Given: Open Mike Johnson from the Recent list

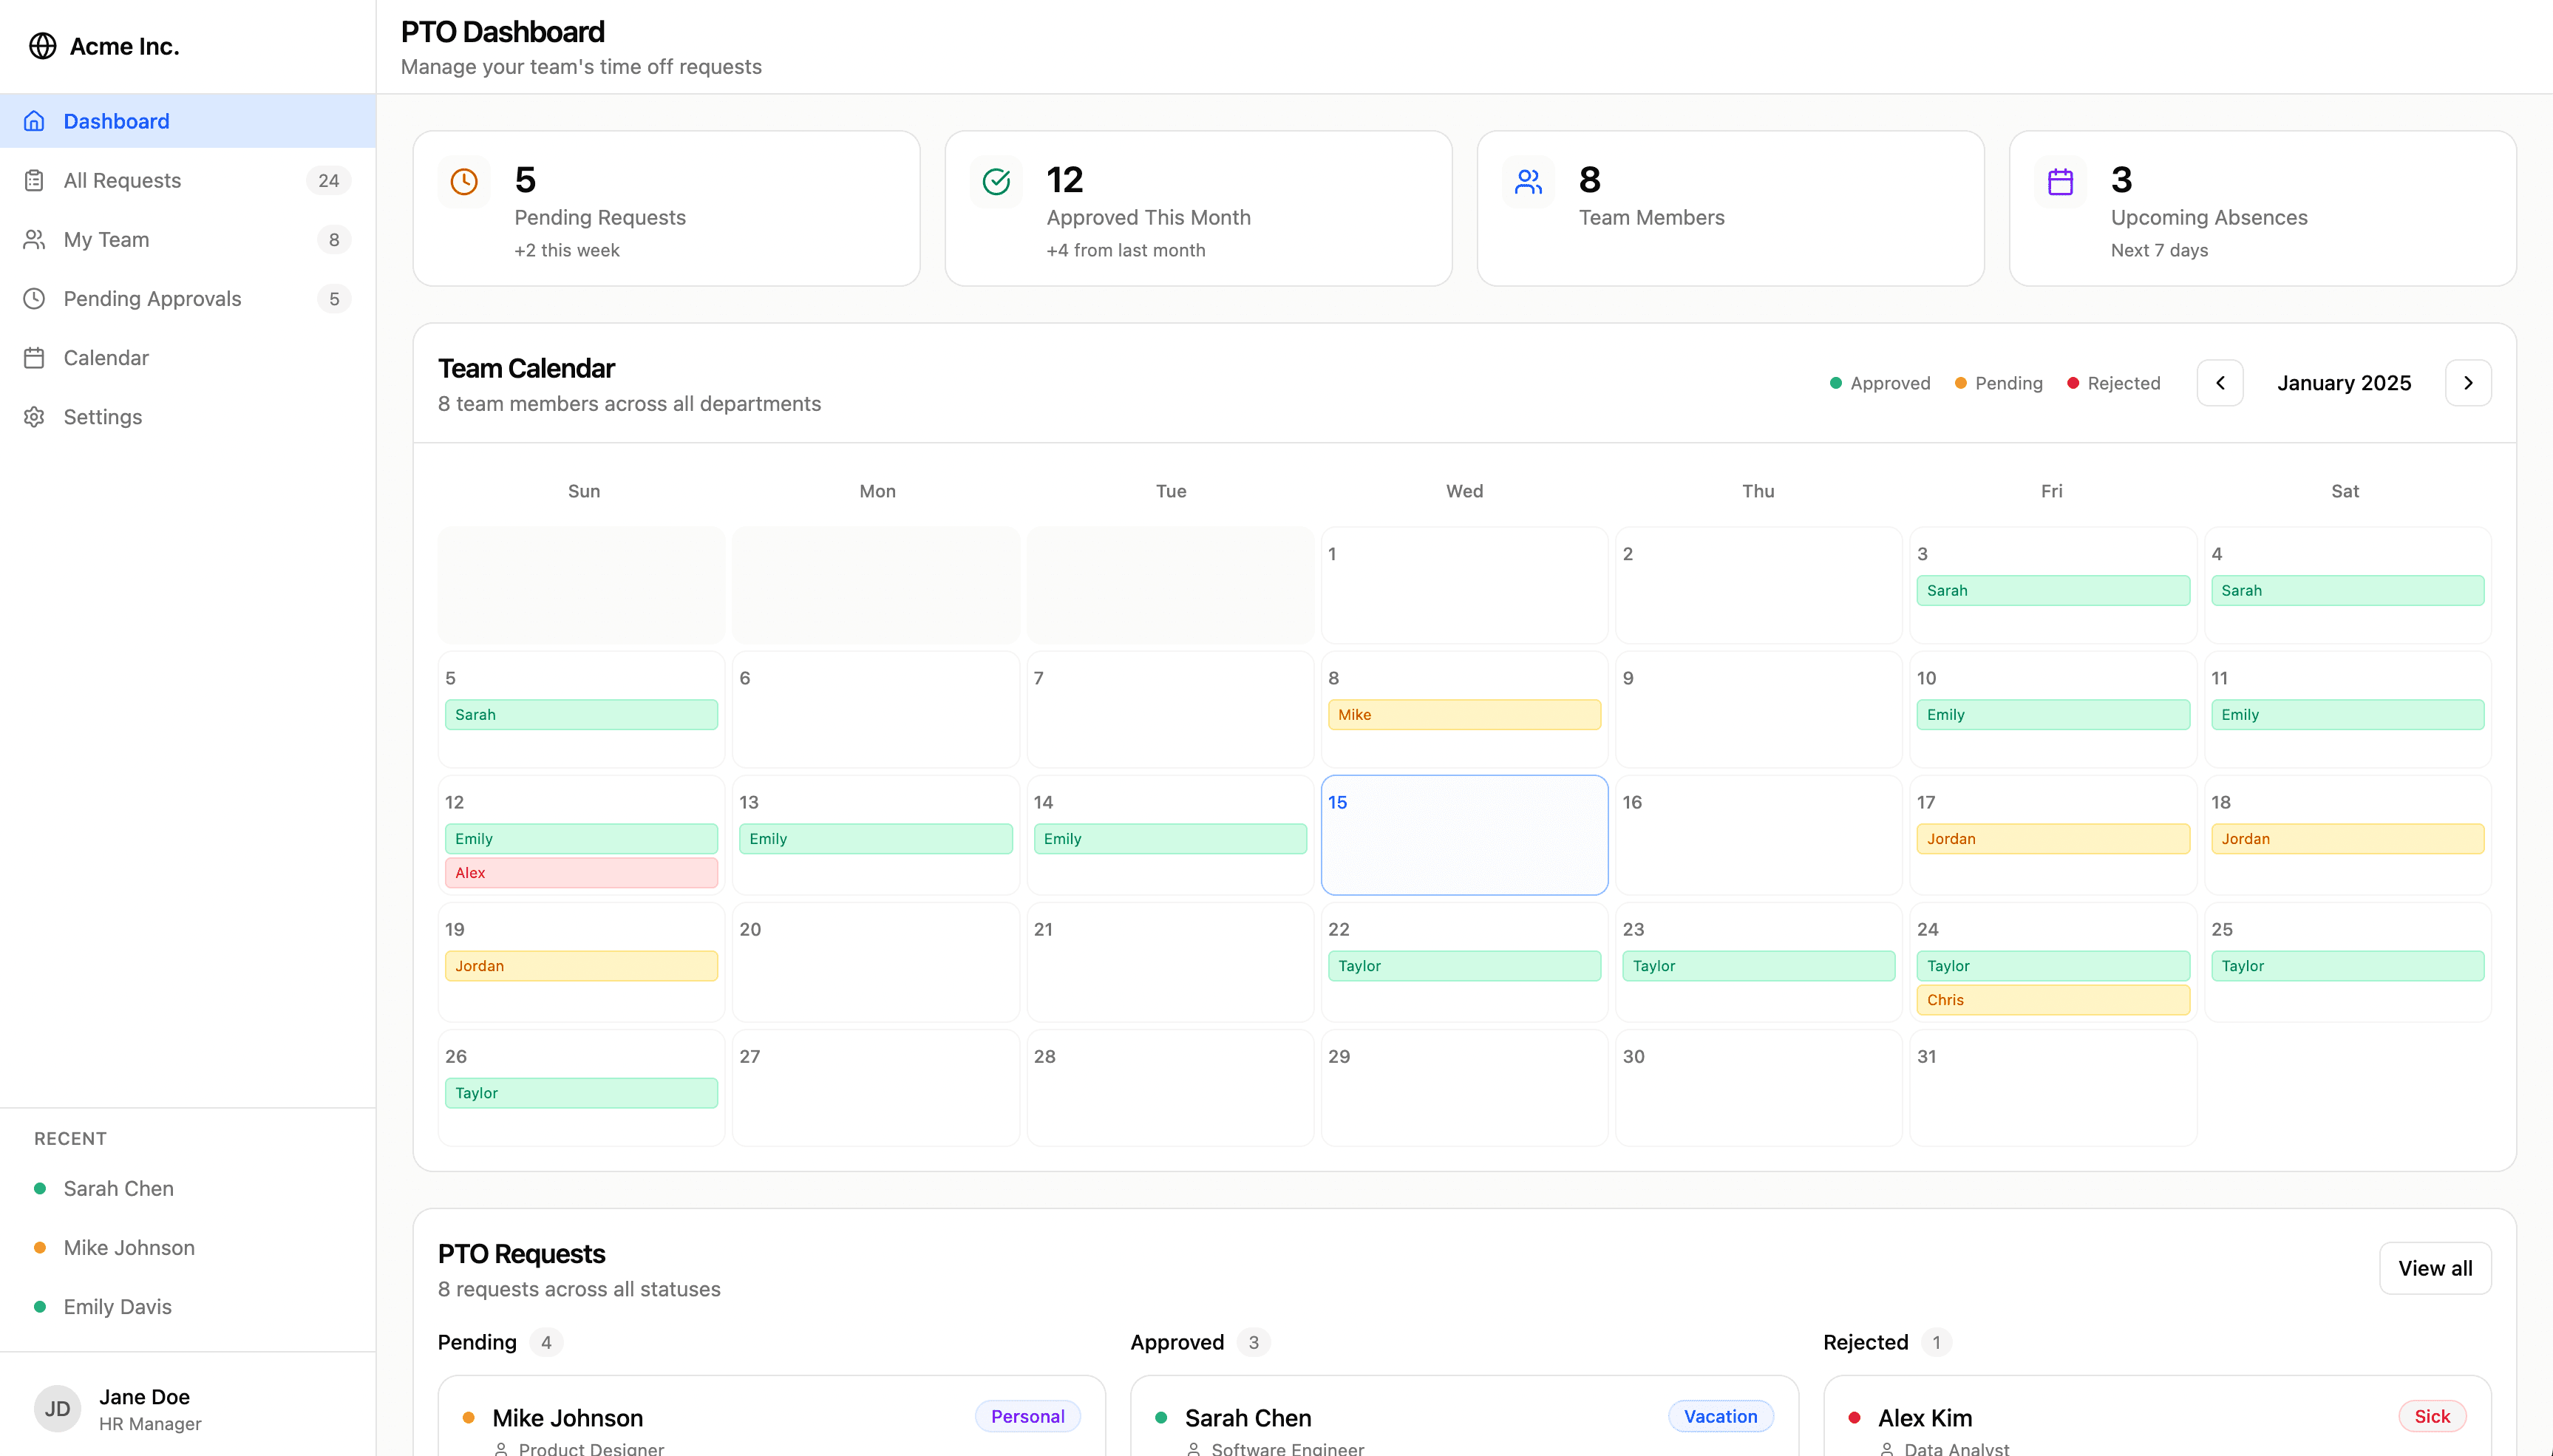Looking at the screenshot, I should click(x=188, y=1247).
